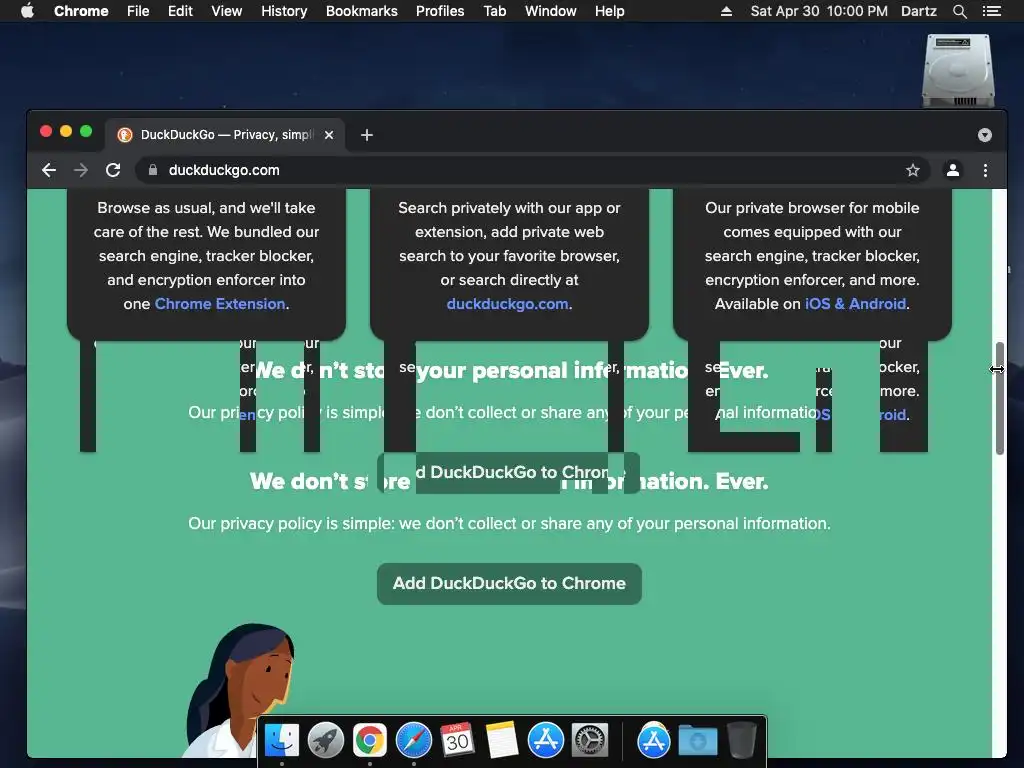Open the App Store icon beside Notes

point(546,741)
